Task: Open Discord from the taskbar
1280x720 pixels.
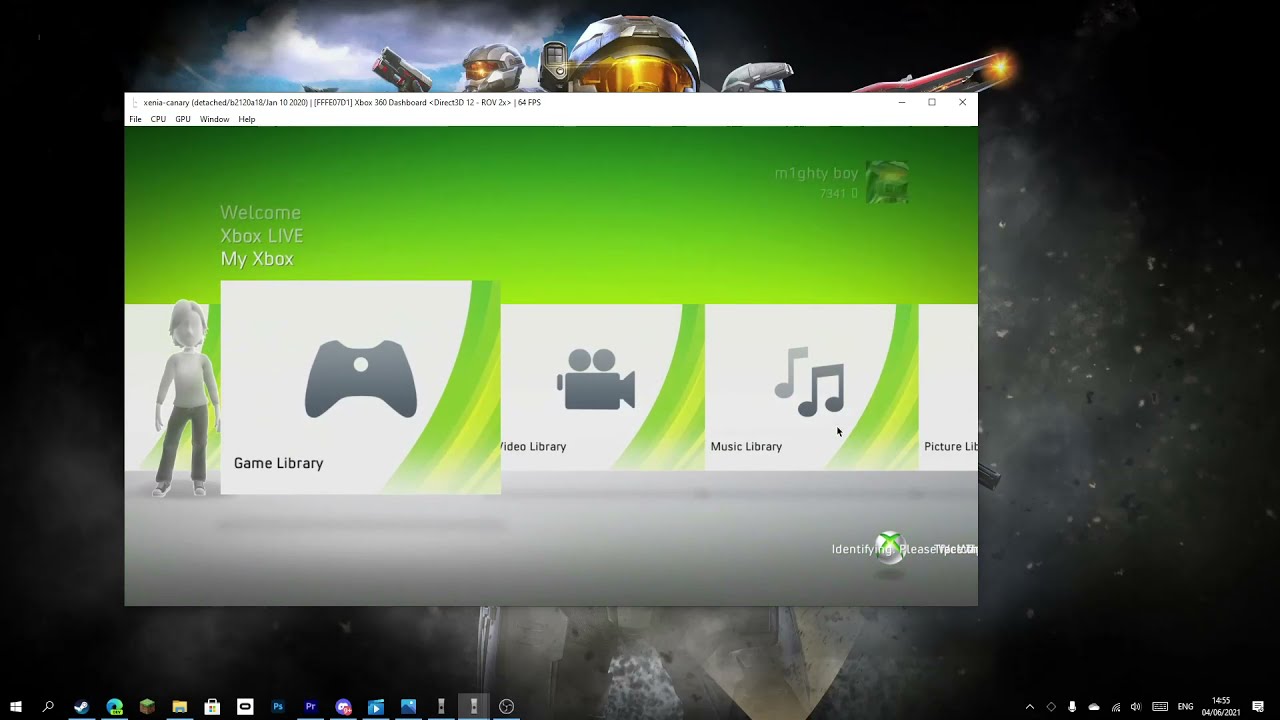Action: (343, 707)
